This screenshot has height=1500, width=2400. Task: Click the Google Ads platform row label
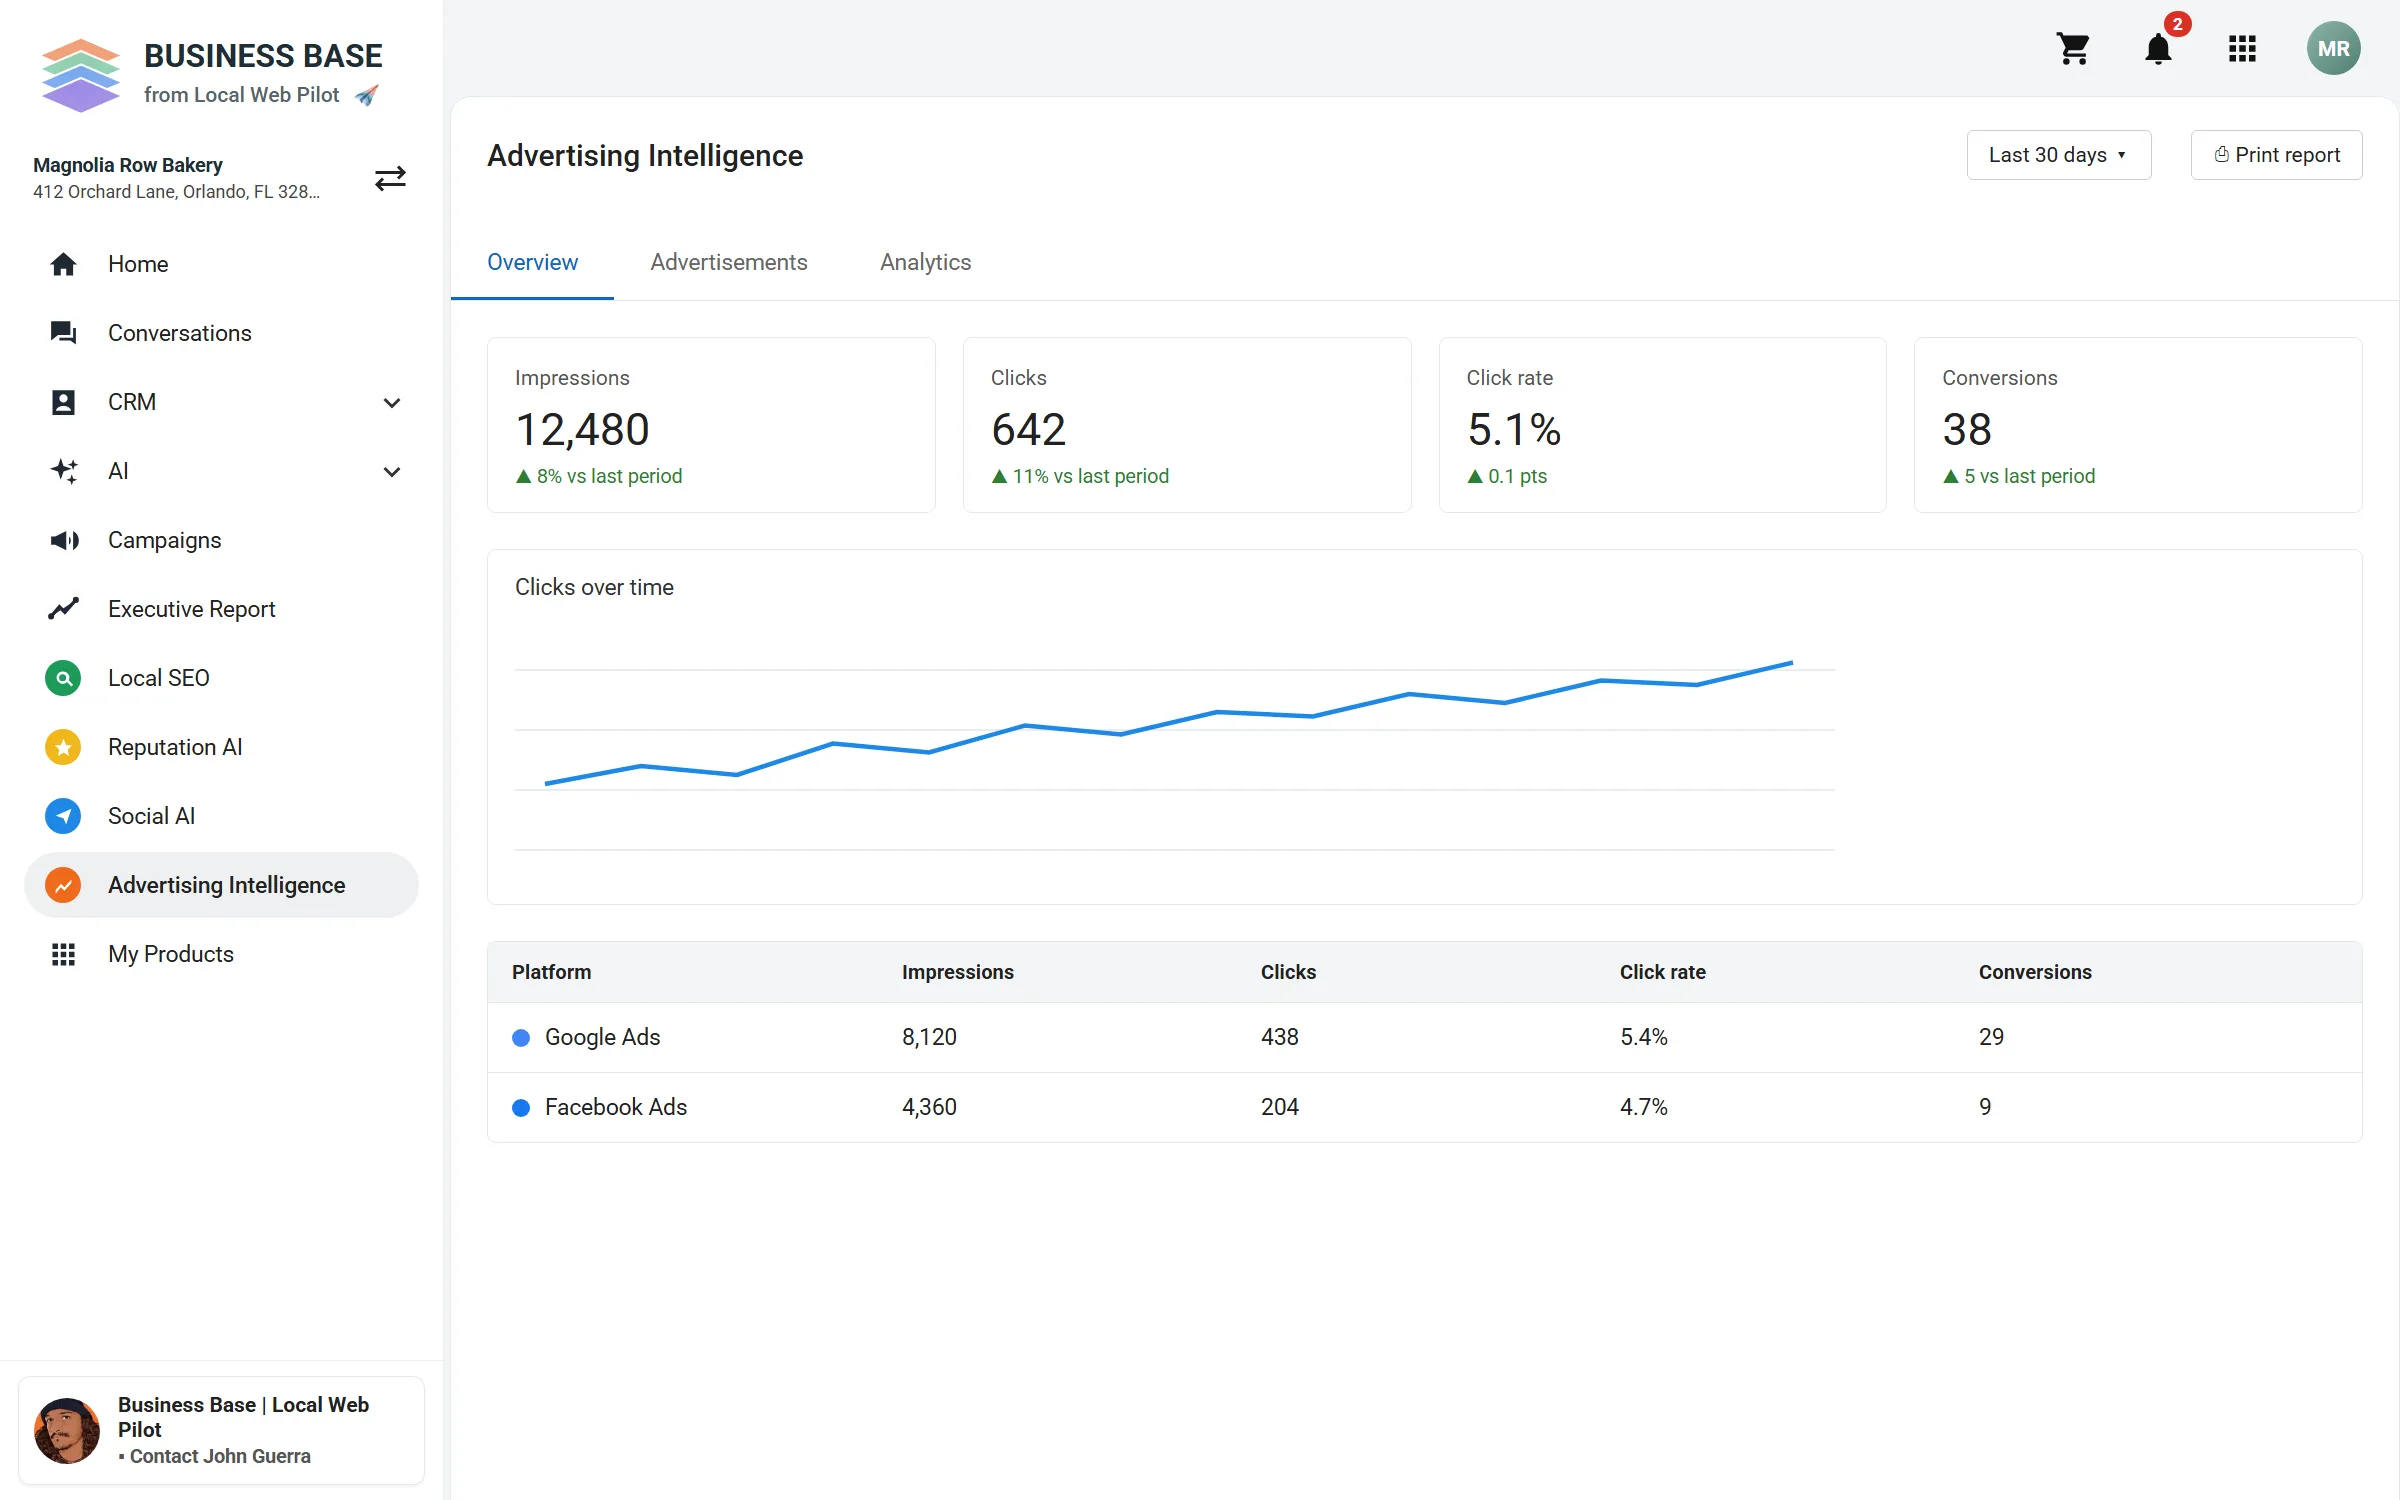click(602, 1037)
